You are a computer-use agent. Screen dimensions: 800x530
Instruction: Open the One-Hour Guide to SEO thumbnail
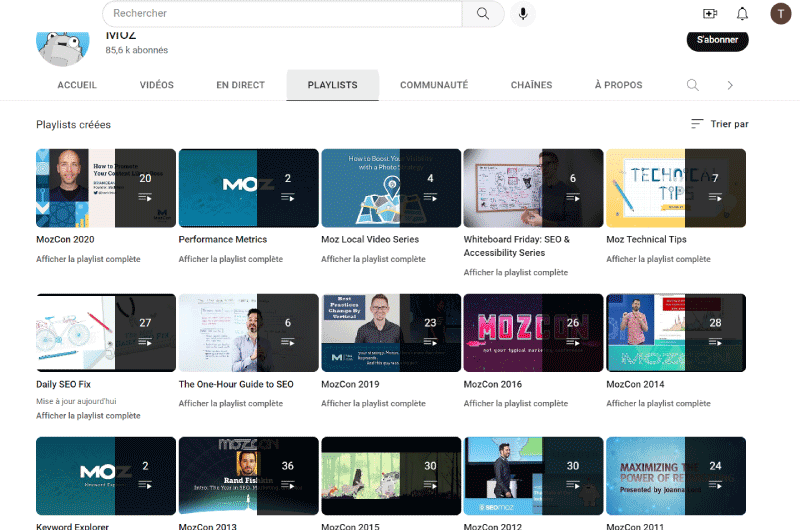[248, 333]
